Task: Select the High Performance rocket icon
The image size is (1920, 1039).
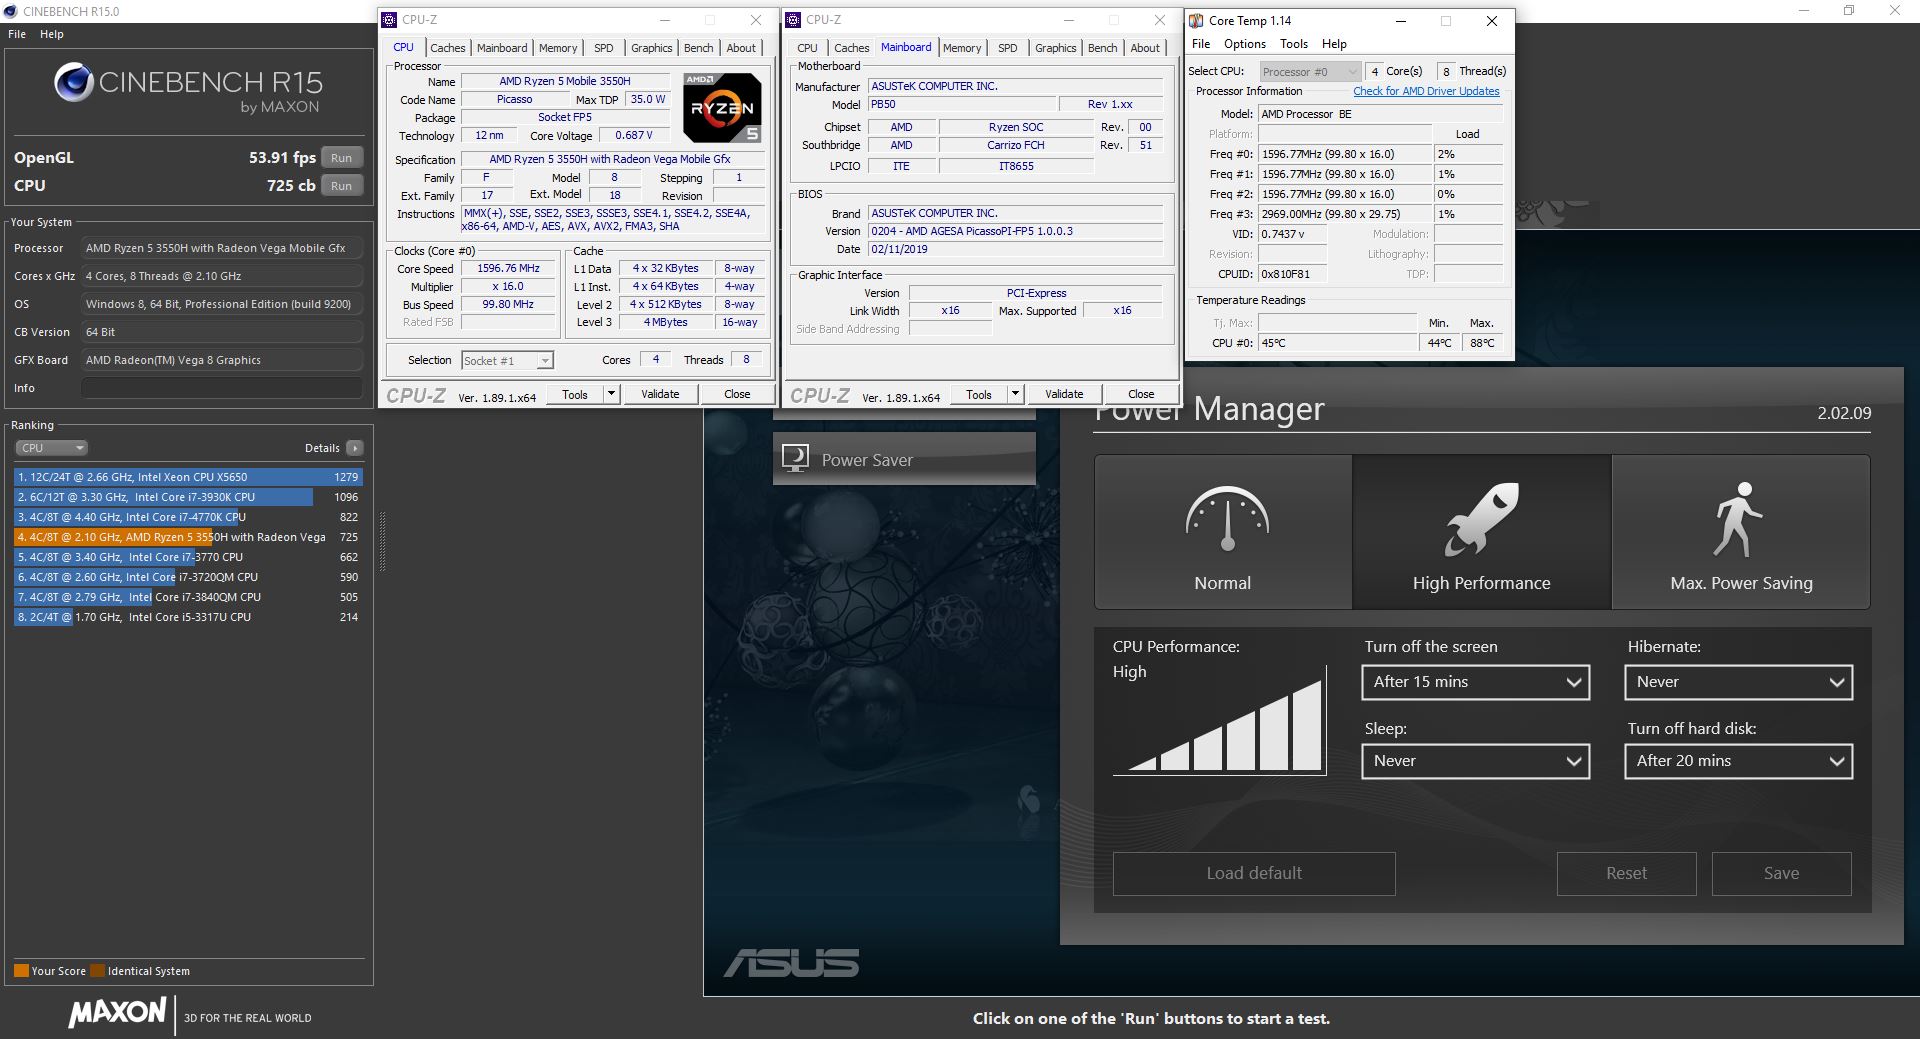Action: pos(1481,519)
